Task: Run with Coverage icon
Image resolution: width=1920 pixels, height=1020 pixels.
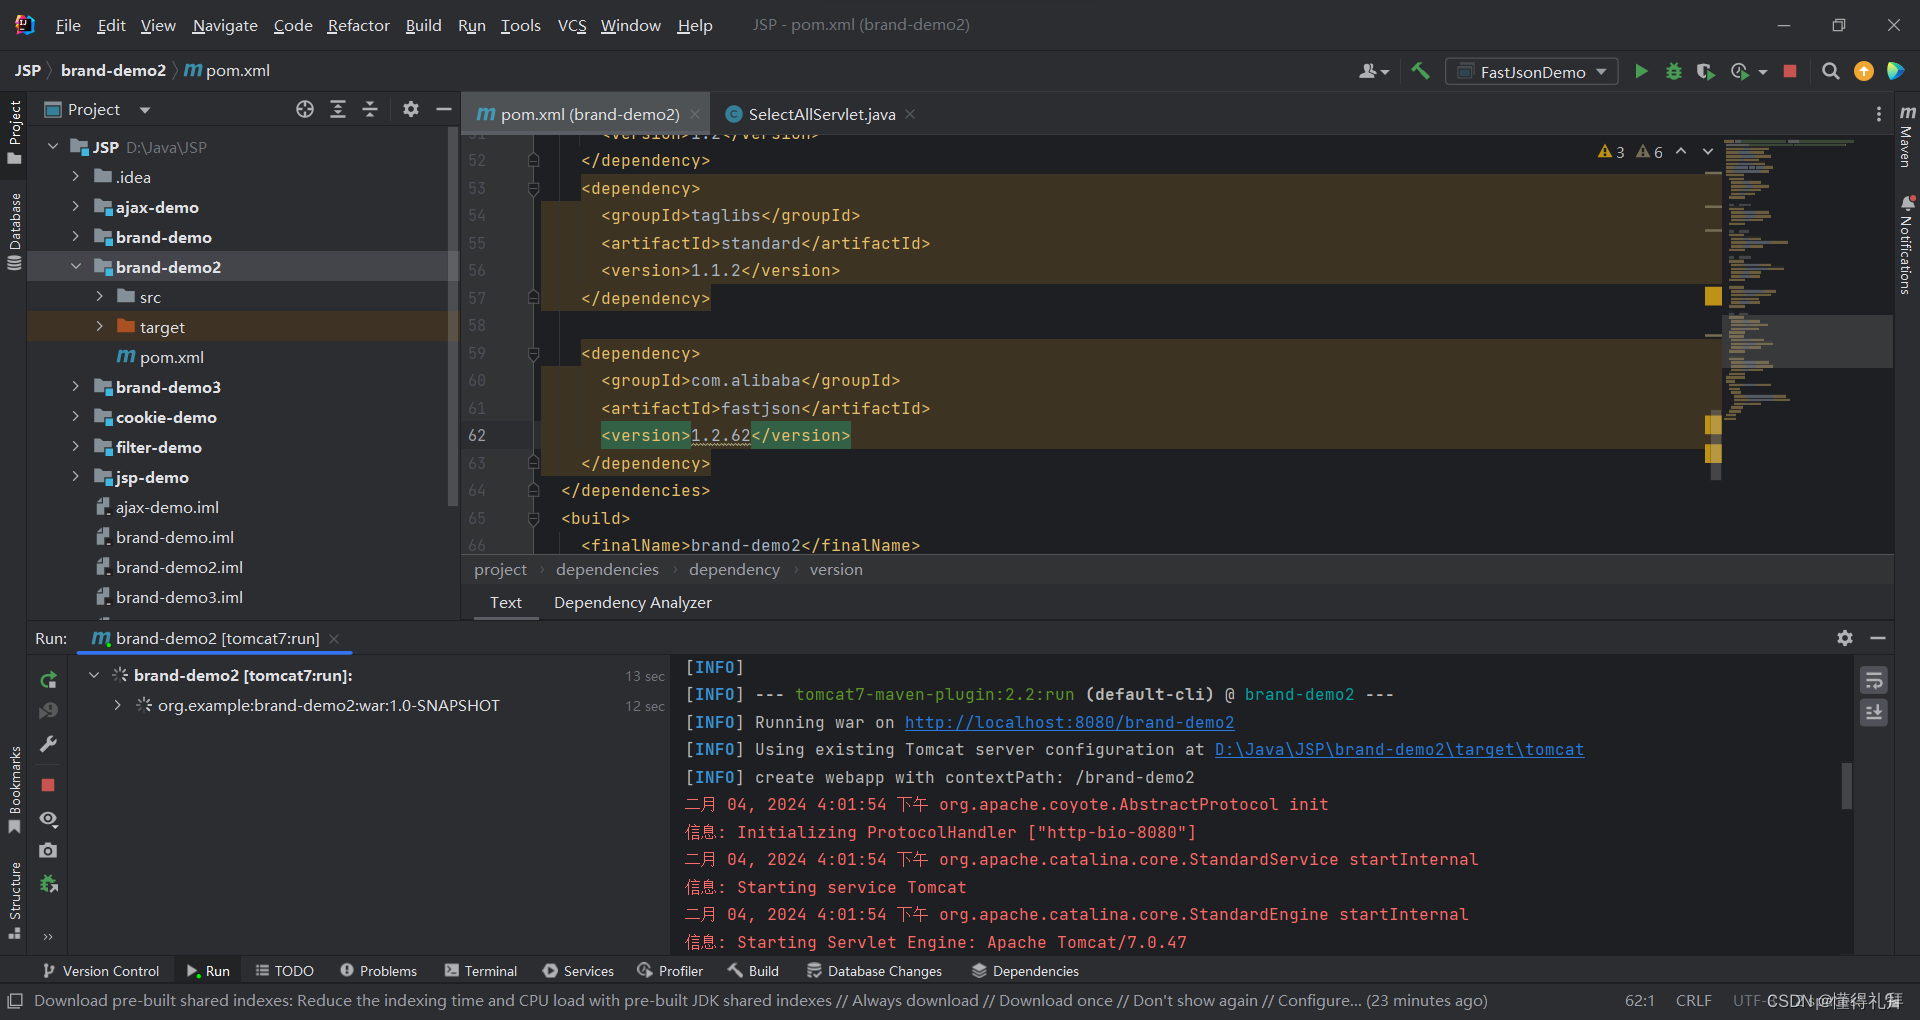Action: click(x=1706, y=71)
